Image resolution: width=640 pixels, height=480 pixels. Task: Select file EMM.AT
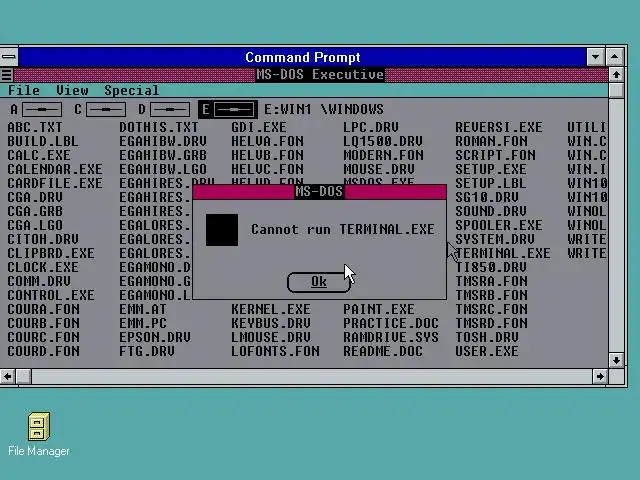click(143, 309)
